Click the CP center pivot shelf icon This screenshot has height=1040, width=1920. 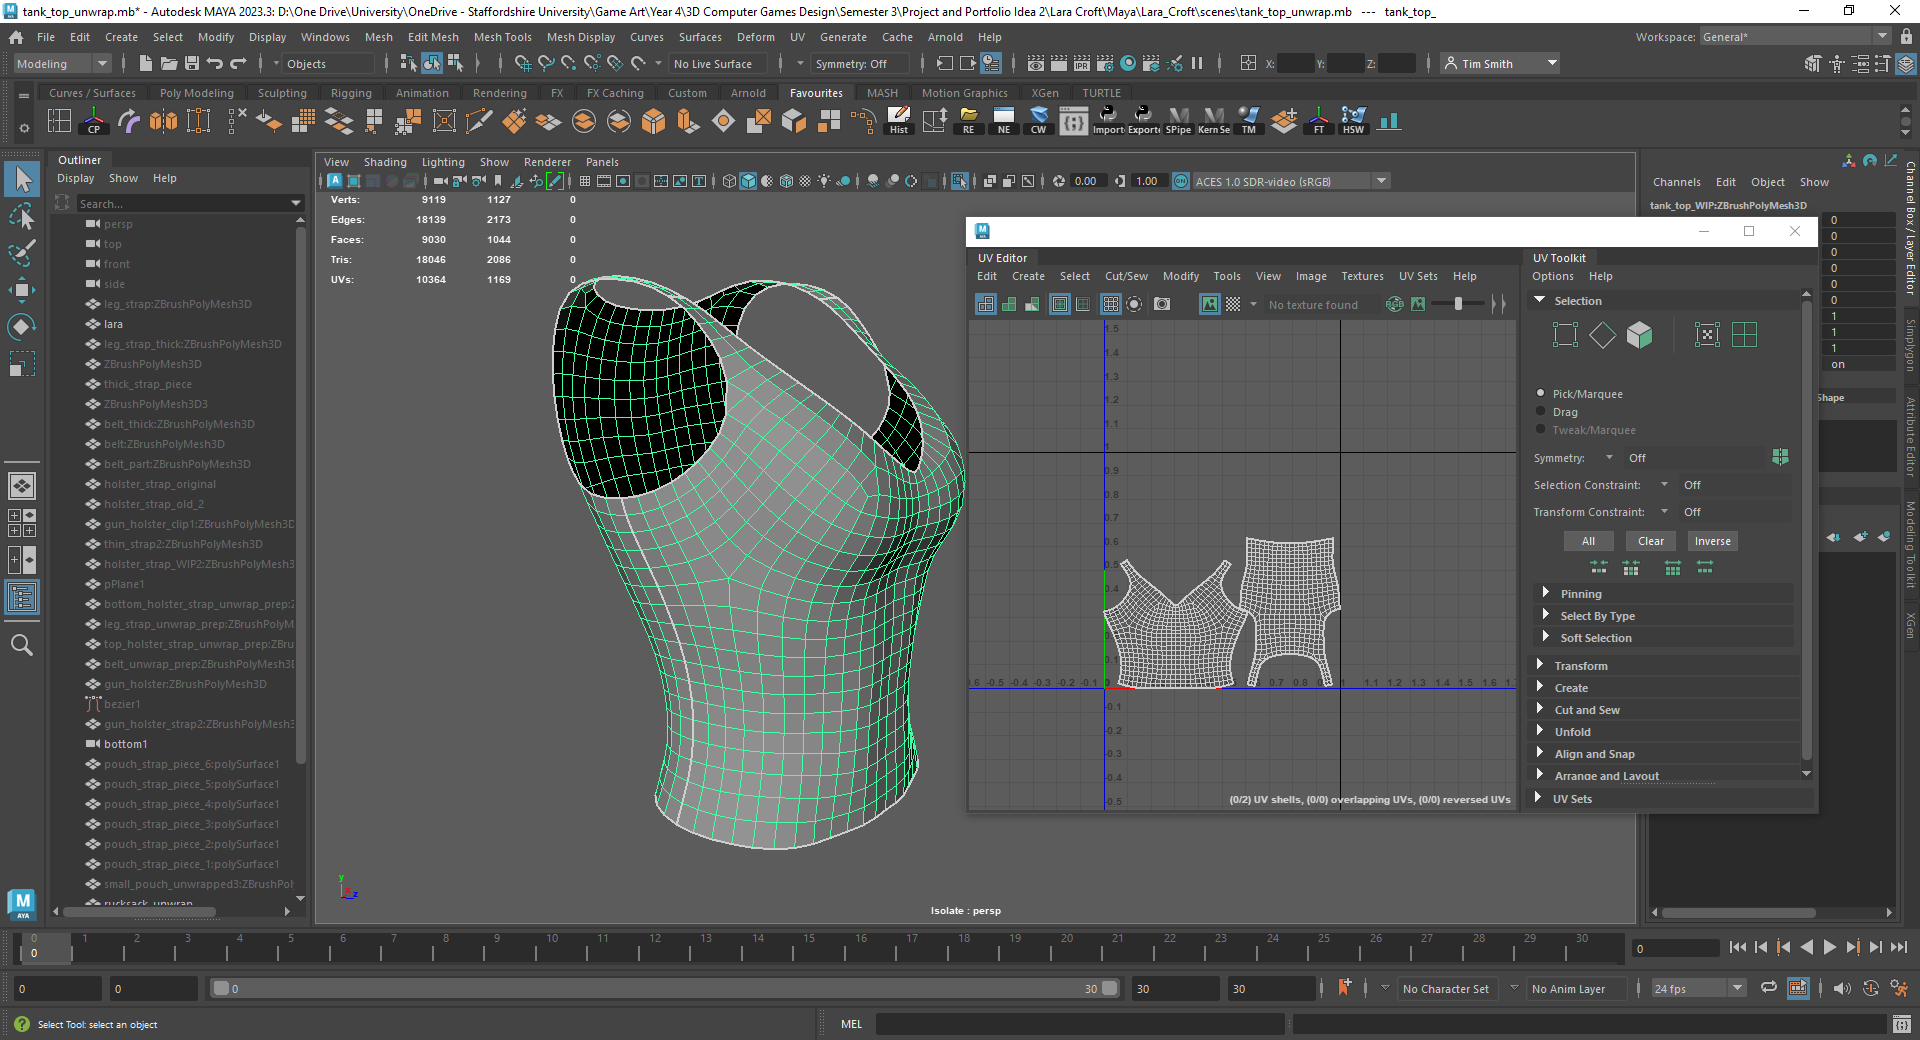[x=94, y=121]
